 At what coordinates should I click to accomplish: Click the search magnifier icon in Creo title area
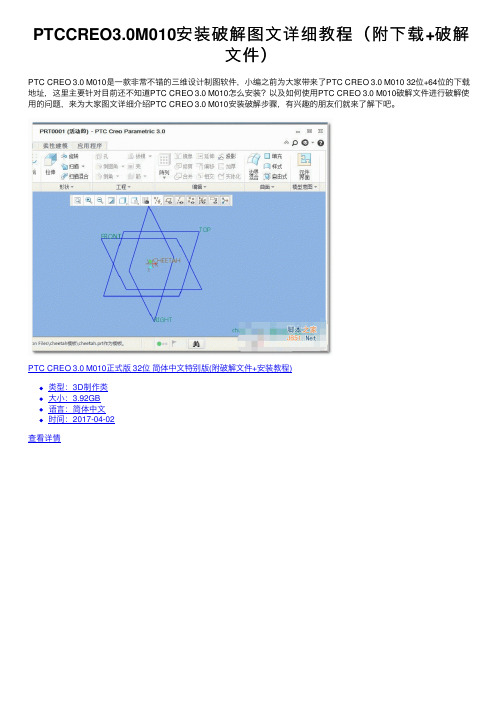tap(295, 143)
